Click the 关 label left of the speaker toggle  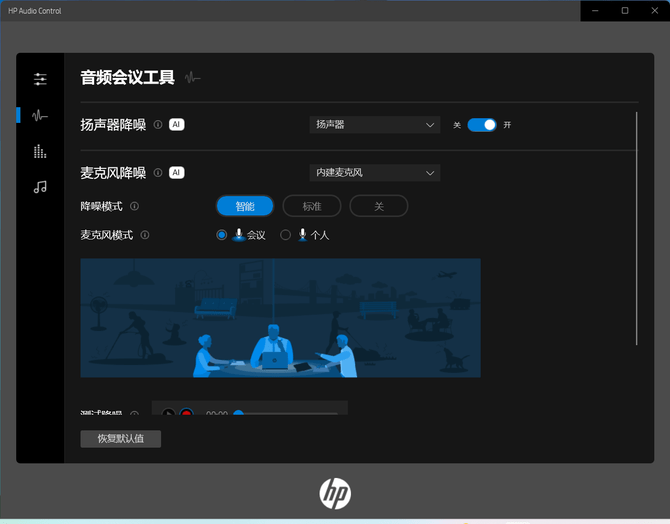click(x=457, y=125)
